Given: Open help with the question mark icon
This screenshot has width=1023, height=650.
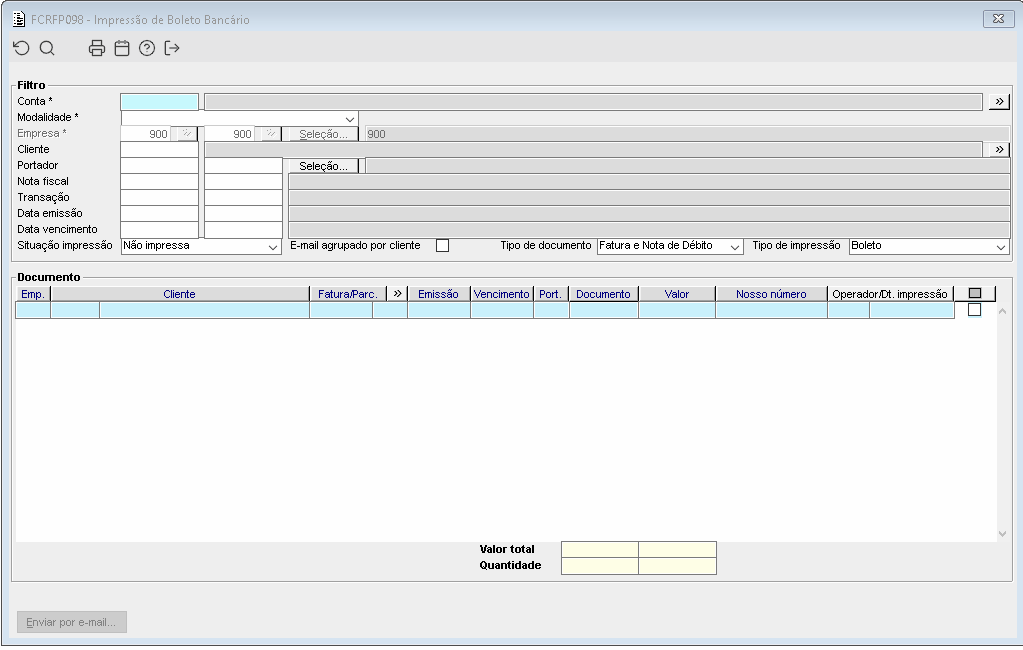Looking at the screenshot, I should point(147,48).
